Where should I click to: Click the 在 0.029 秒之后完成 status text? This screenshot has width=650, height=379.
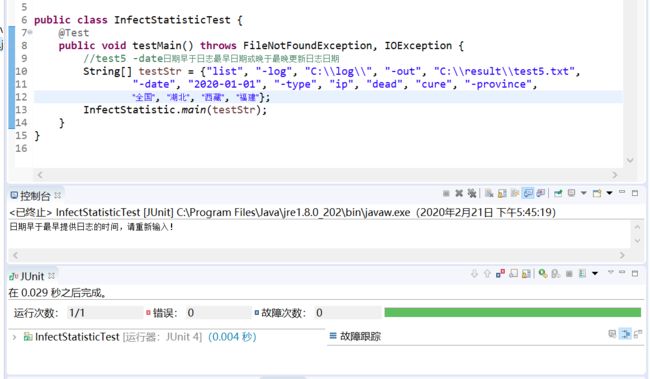pos(57,293)
